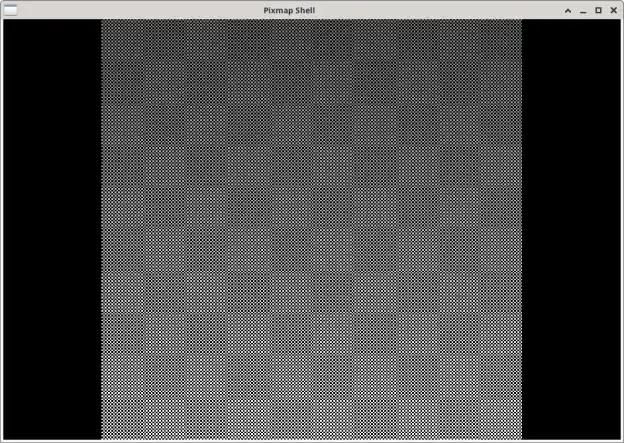Viewport: 624px width, 443px height.
Task: Click the center of the dithered pixmap
Action: (311, 230)
